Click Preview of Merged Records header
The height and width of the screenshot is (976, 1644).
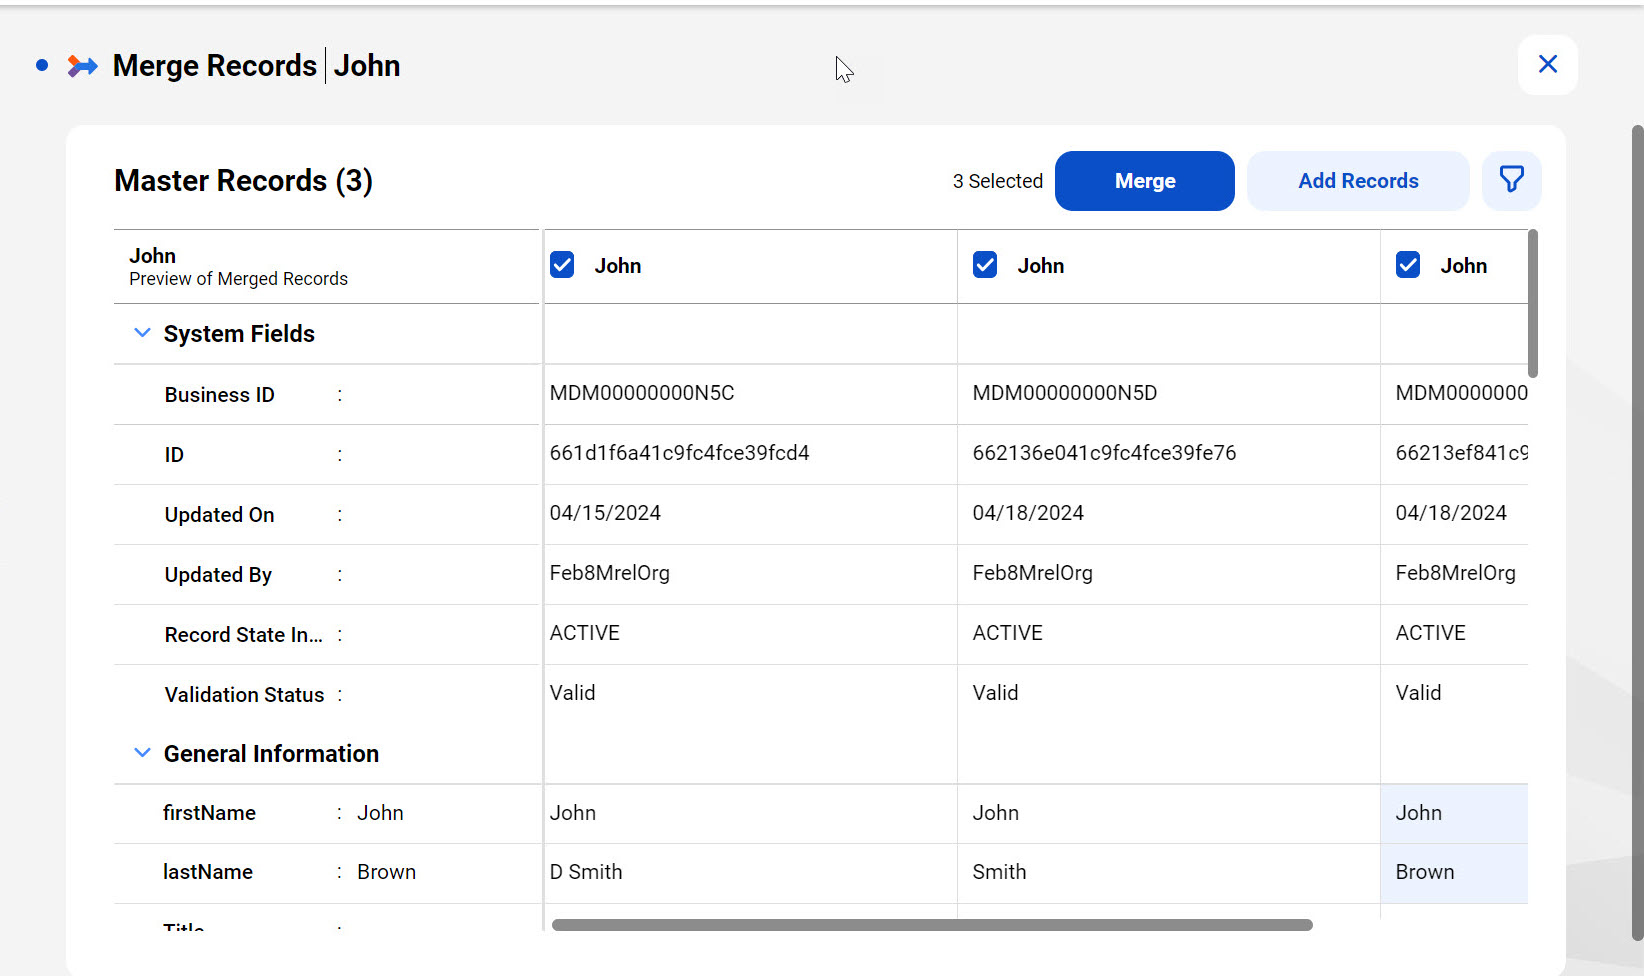pyautogui.click(x=238, y=279)
